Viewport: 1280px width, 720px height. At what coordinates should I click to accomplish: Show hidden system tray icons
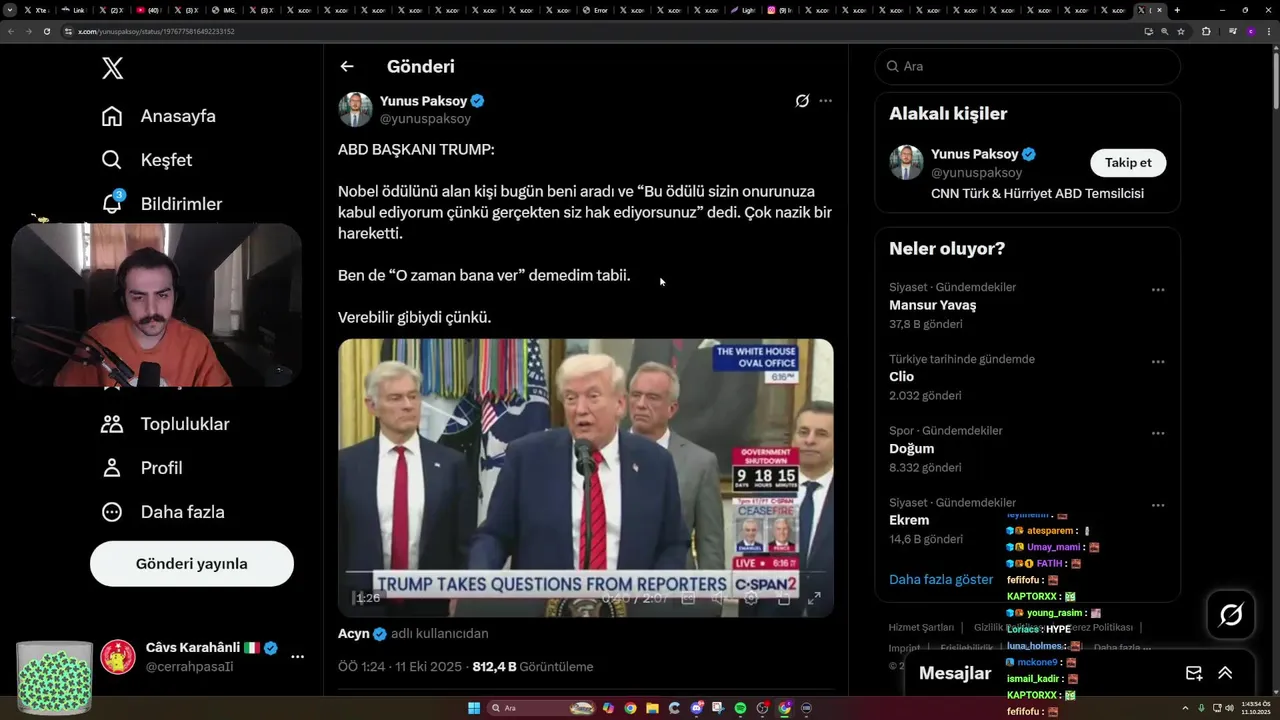pyautogui.click(x=1187, y=708)
